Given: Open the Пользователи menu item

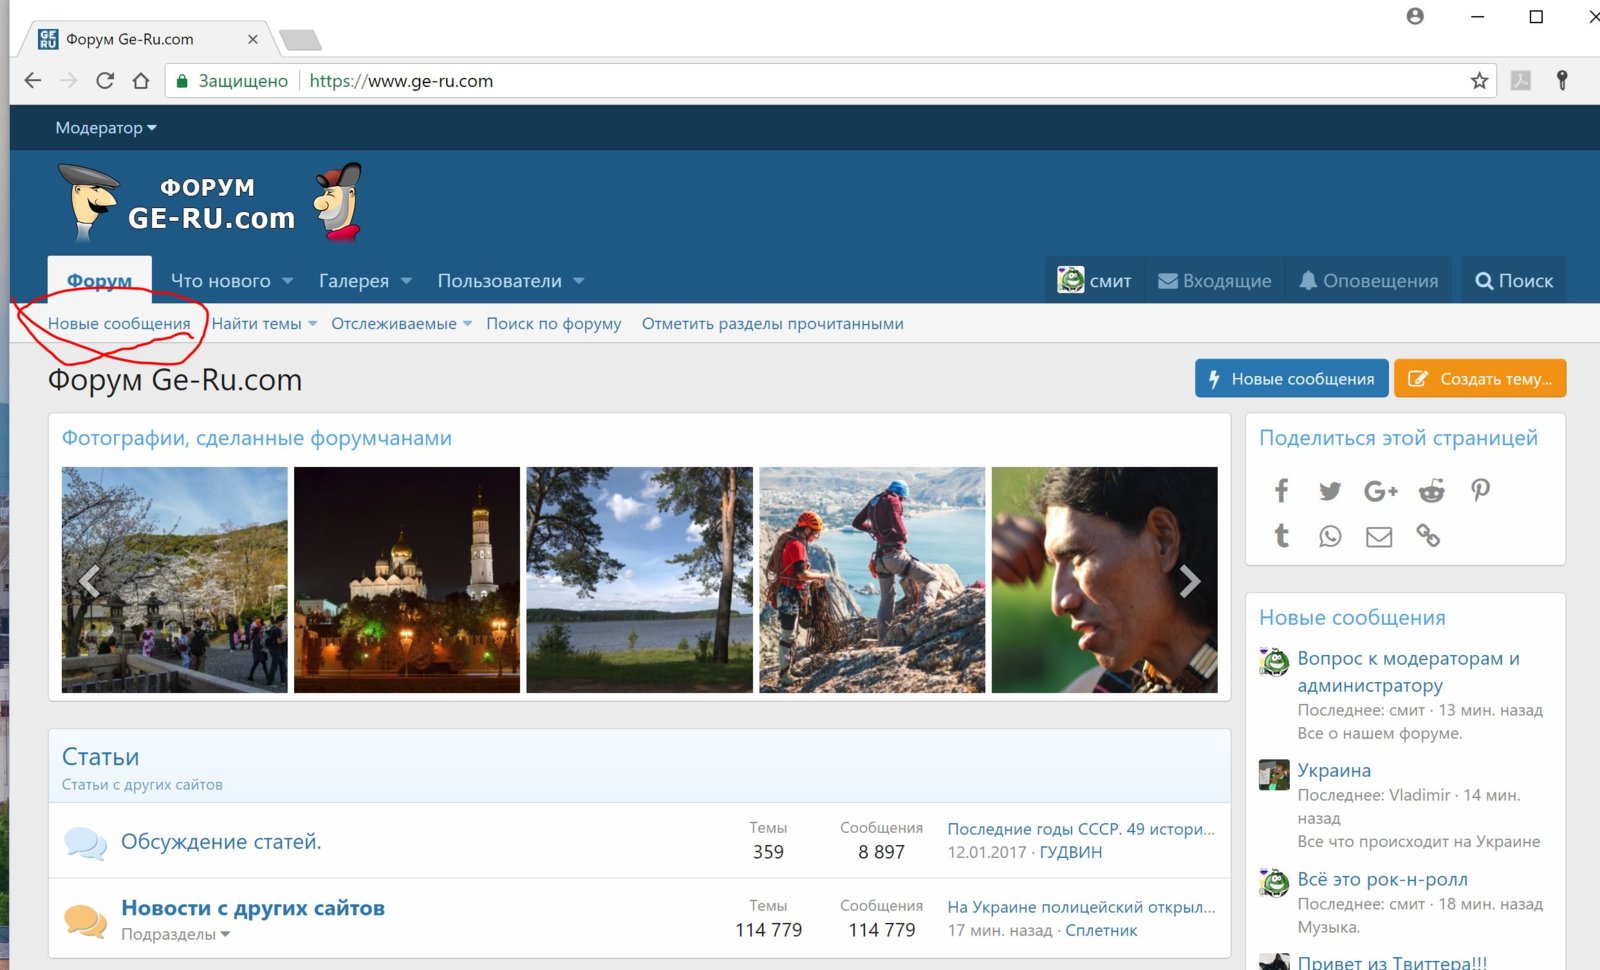Looking at the screenshot, I should pyautogui.click(x=499, y=281).
